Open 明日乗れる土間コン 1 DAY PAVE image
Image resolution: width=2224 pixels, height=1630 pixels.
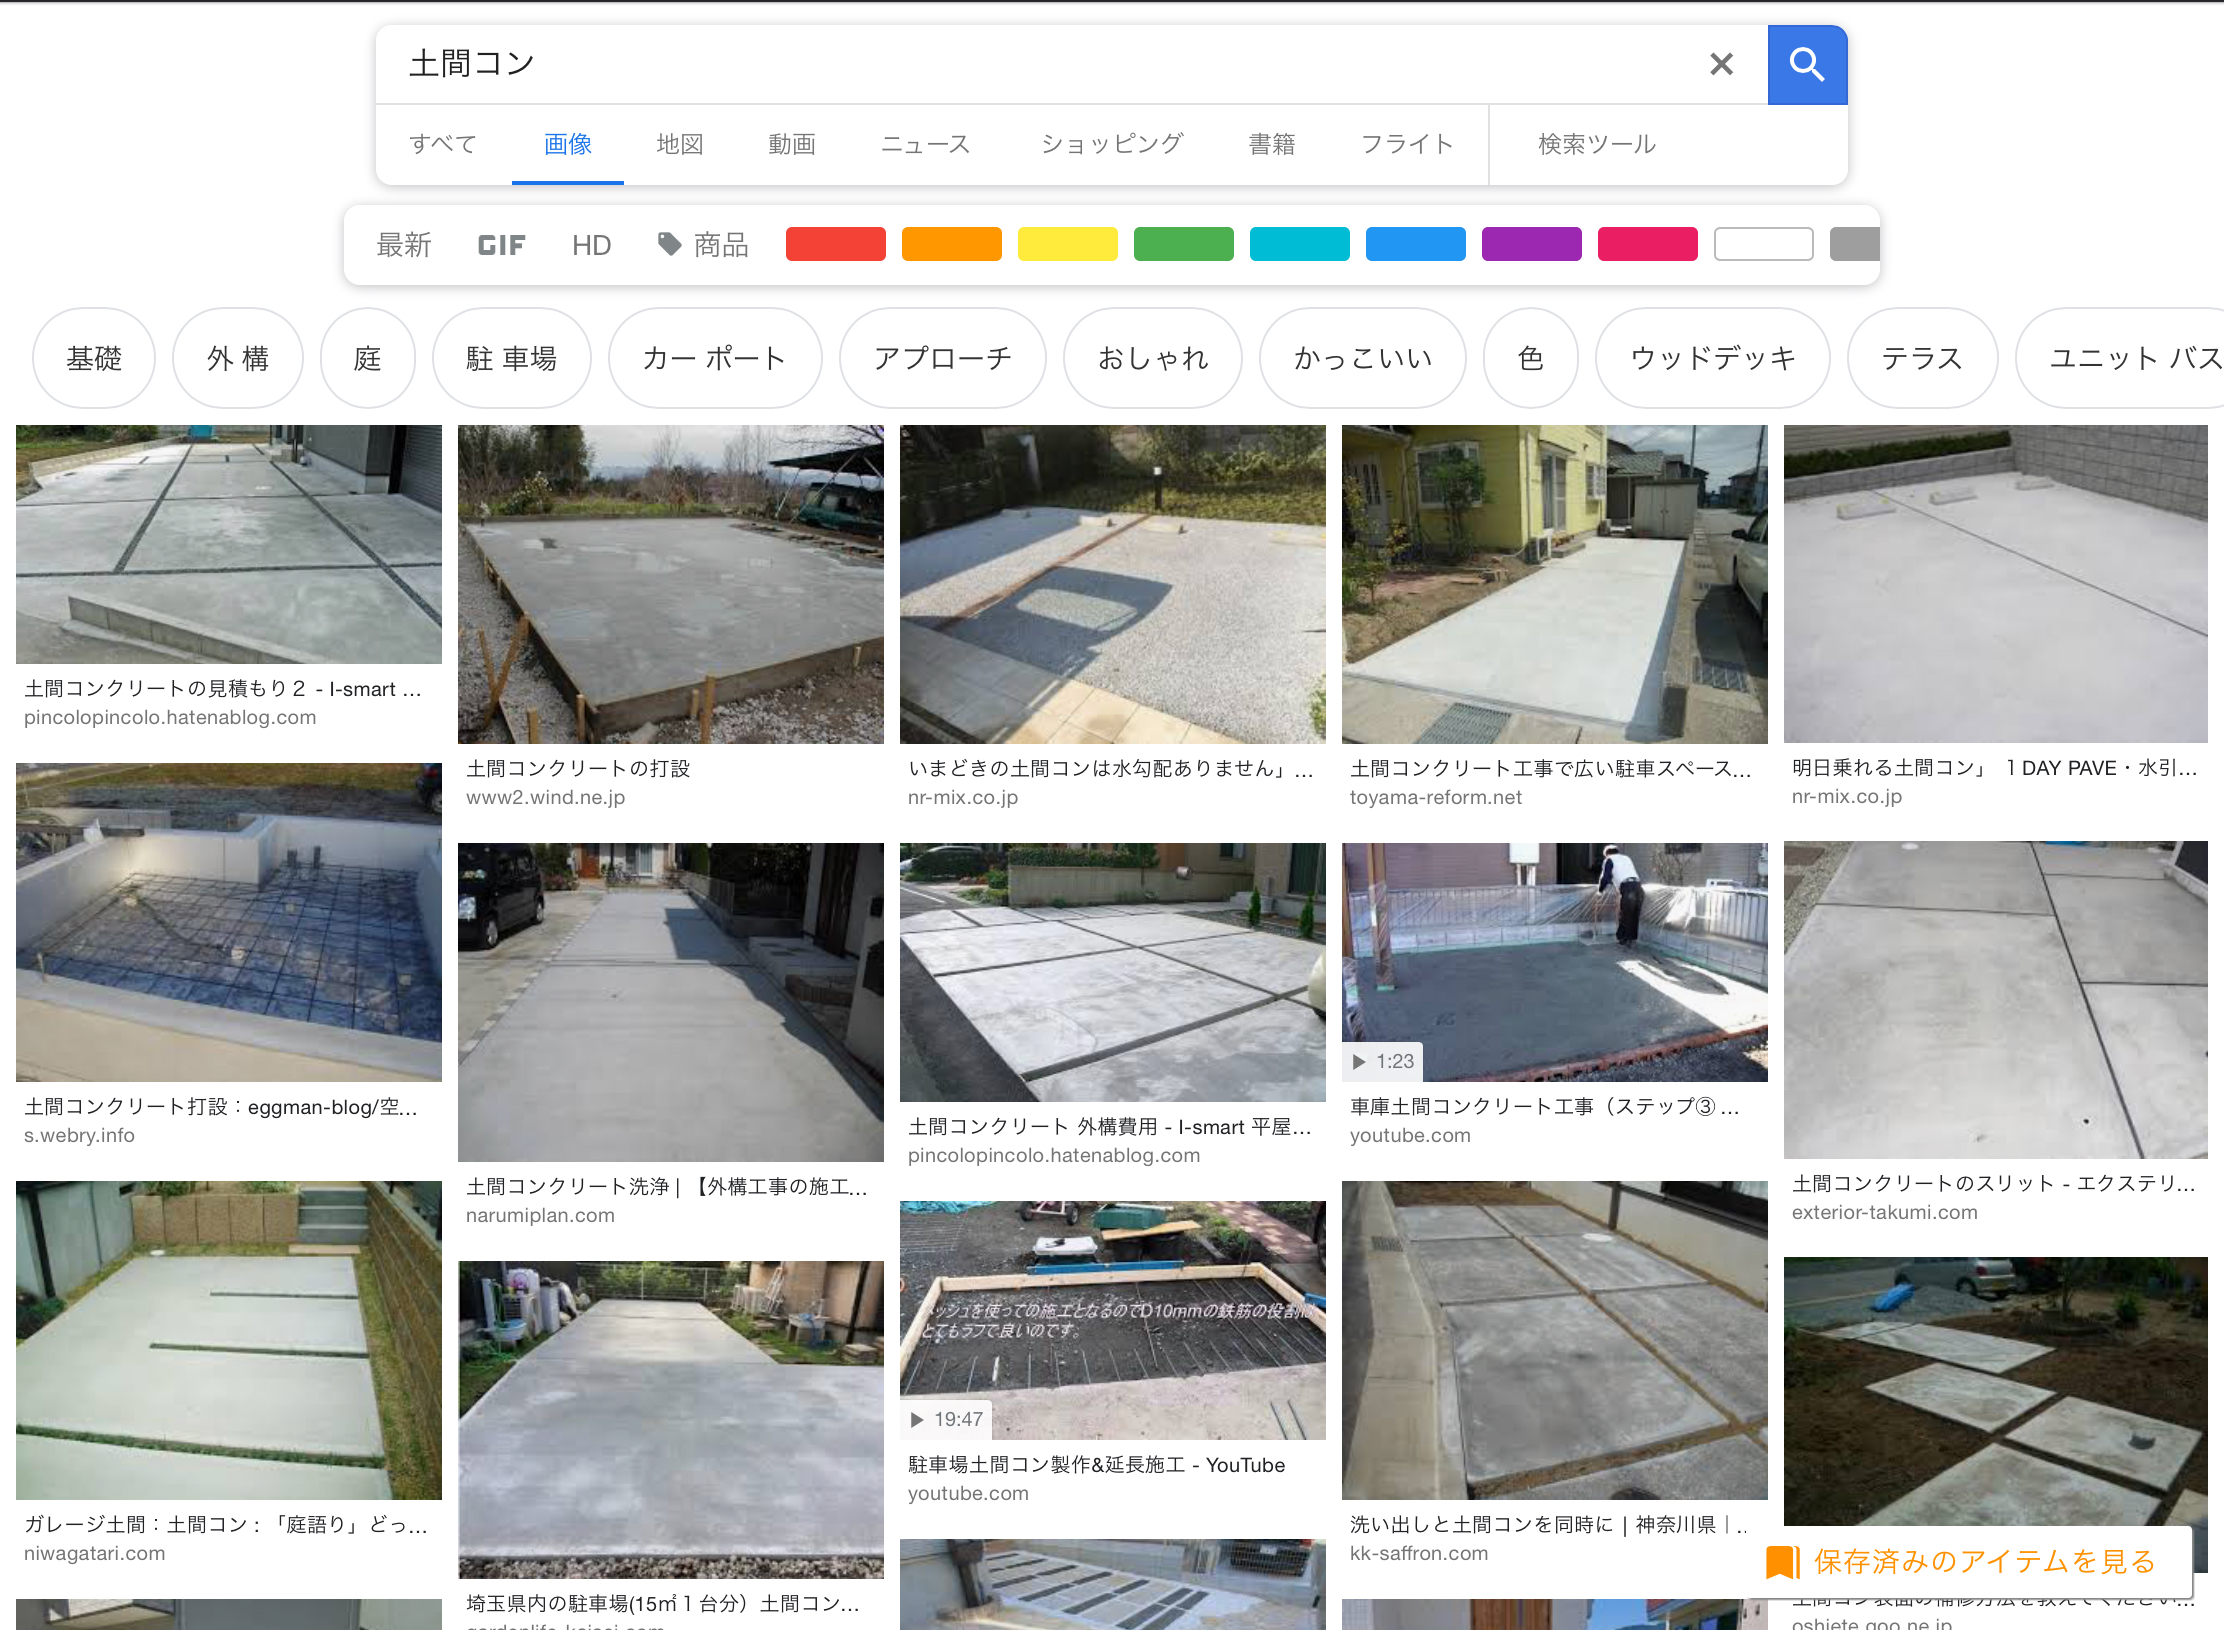[1996, 584]
